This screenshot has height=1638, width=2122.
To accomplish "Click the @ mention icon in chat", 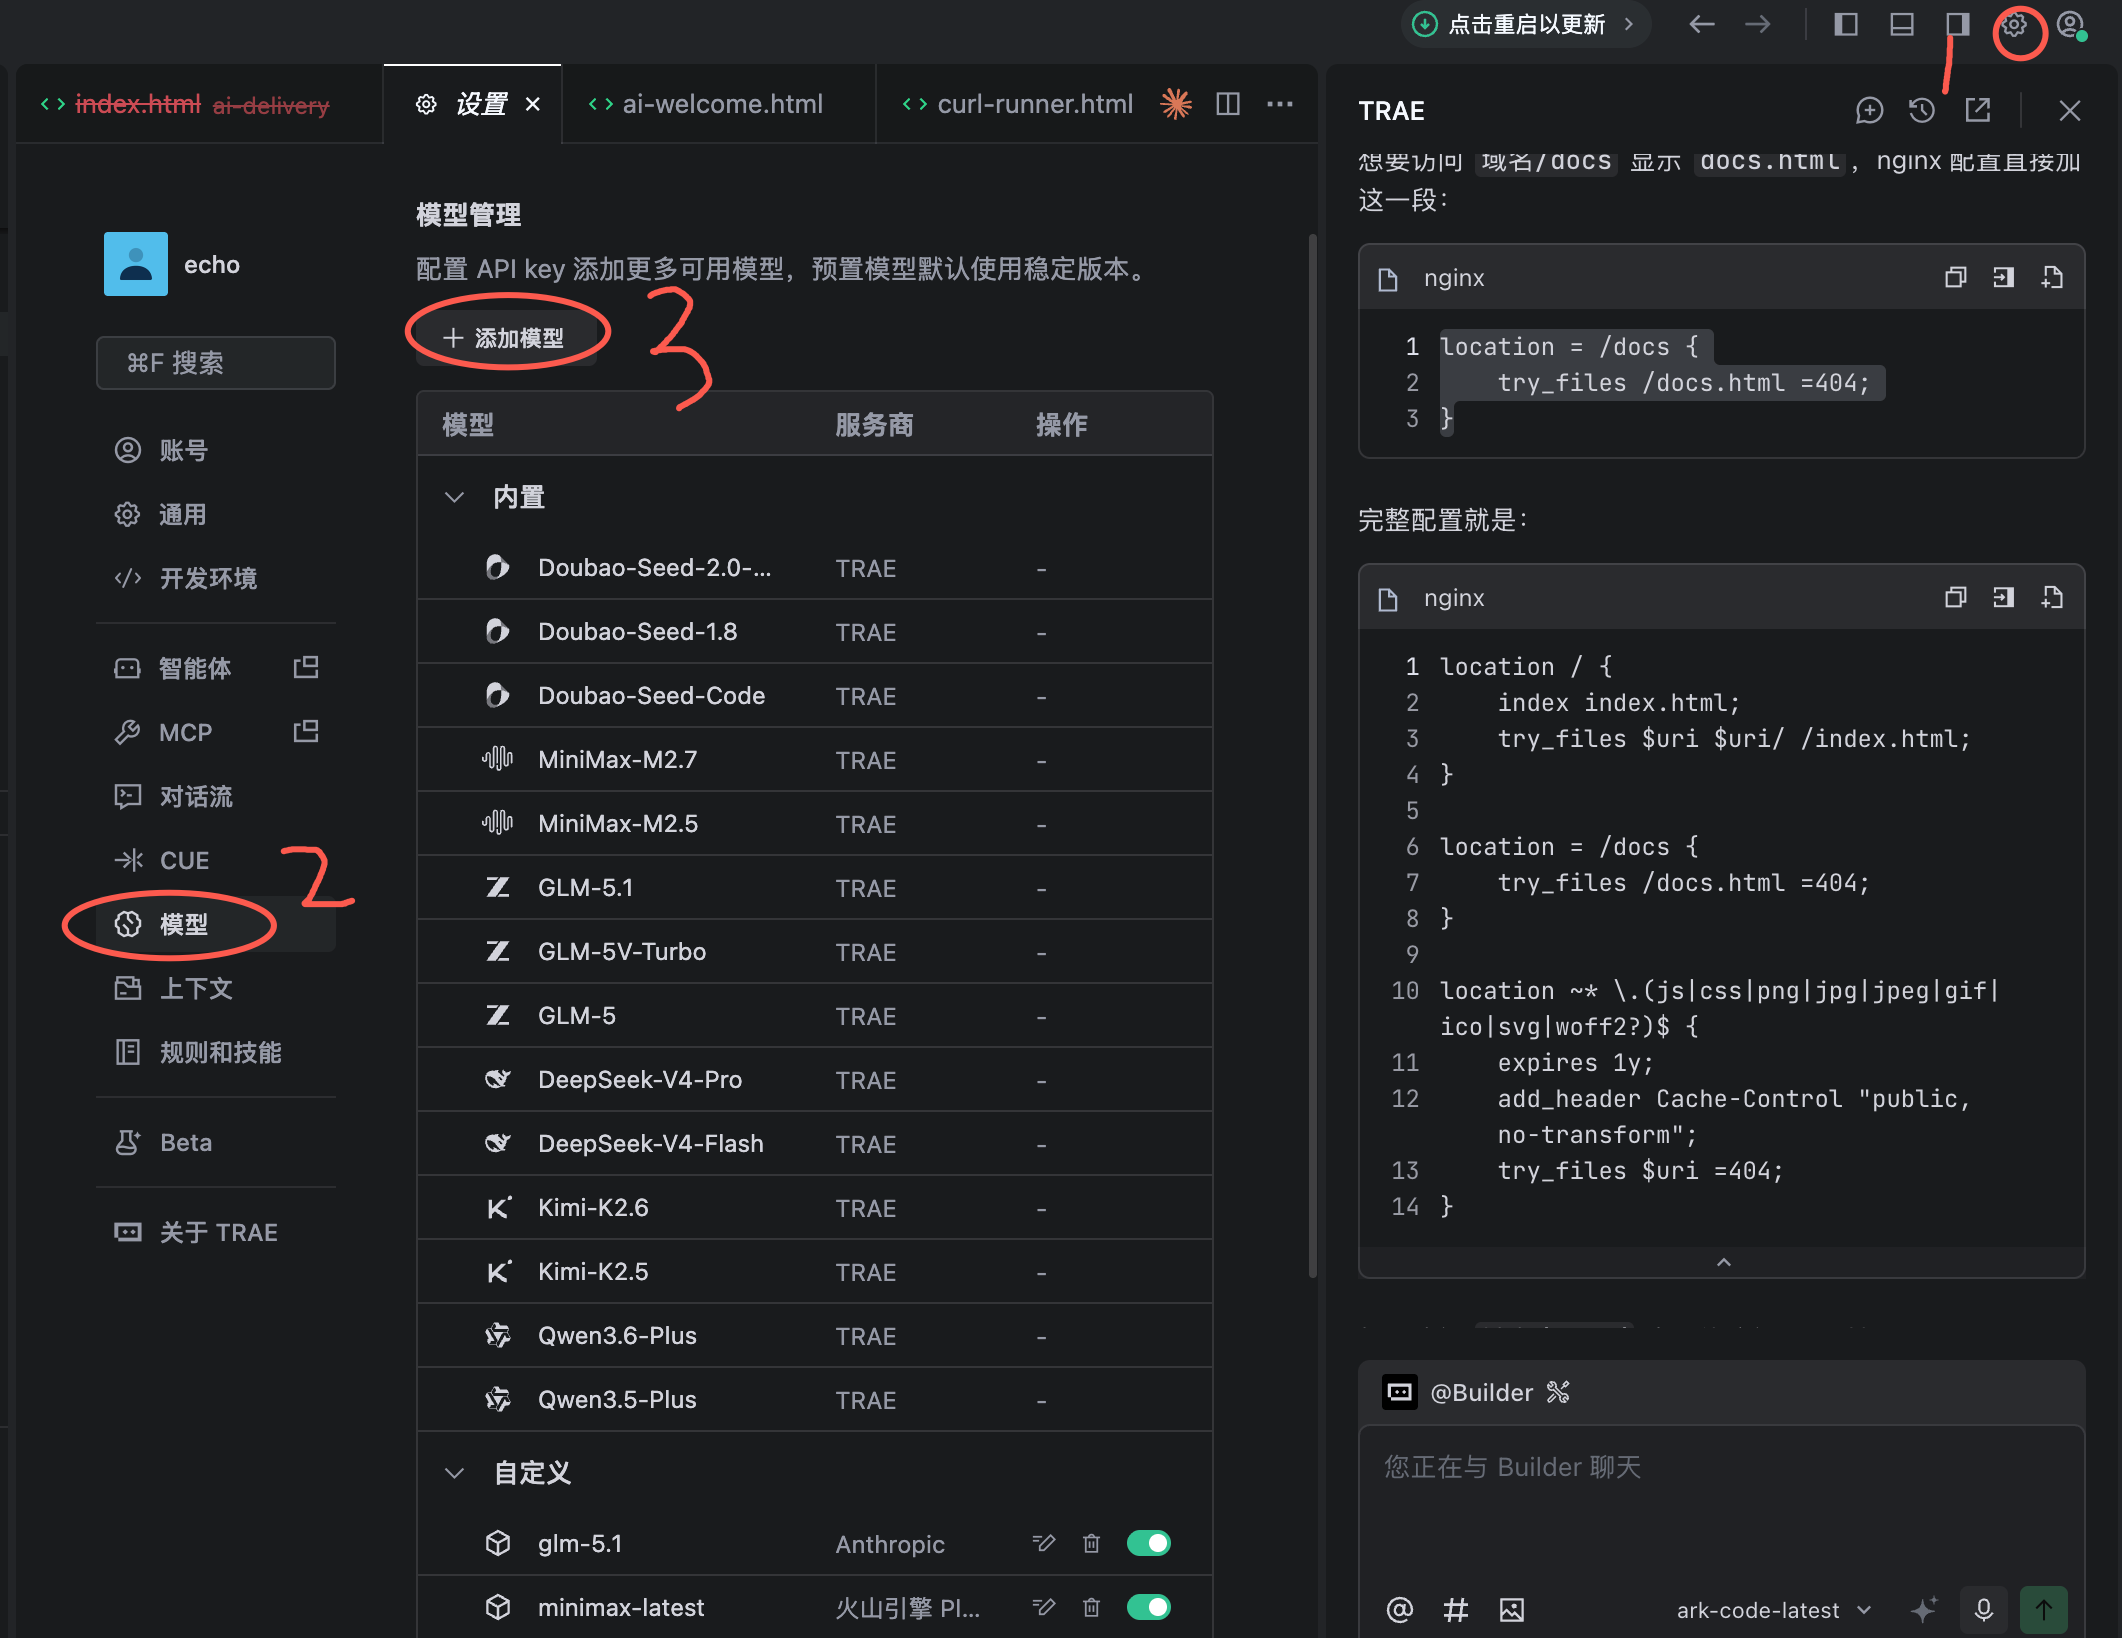I will (1400, 1609).
